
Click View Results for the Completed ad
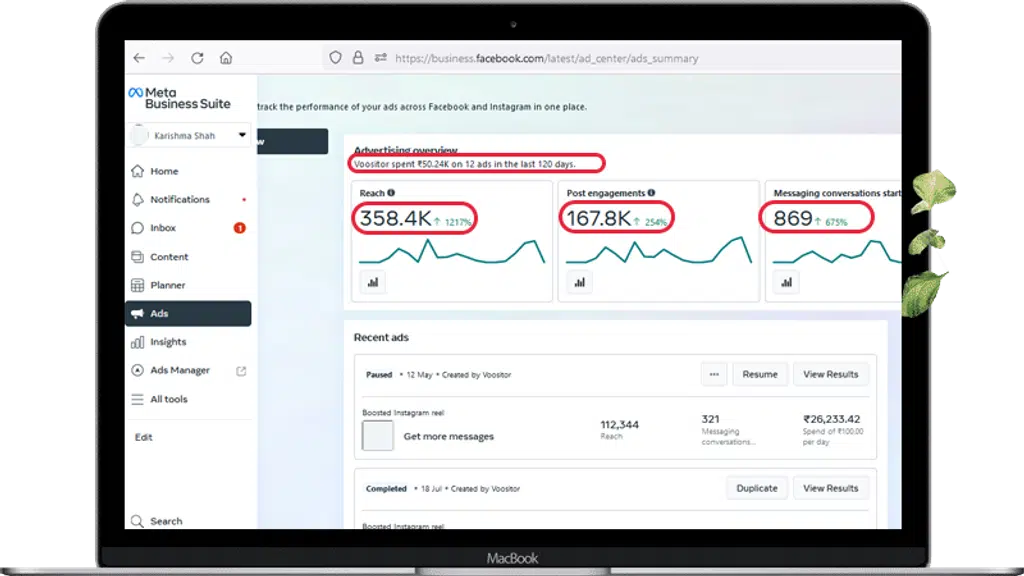pyautogui.click(x=831, y=488)
